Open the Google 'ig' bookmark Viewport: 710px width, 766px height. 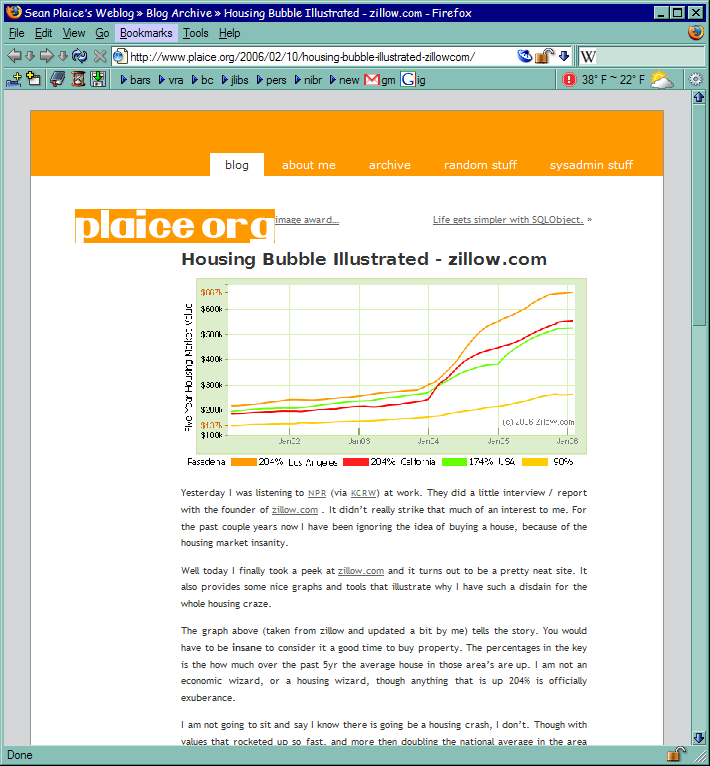click(x=413, y=80)
